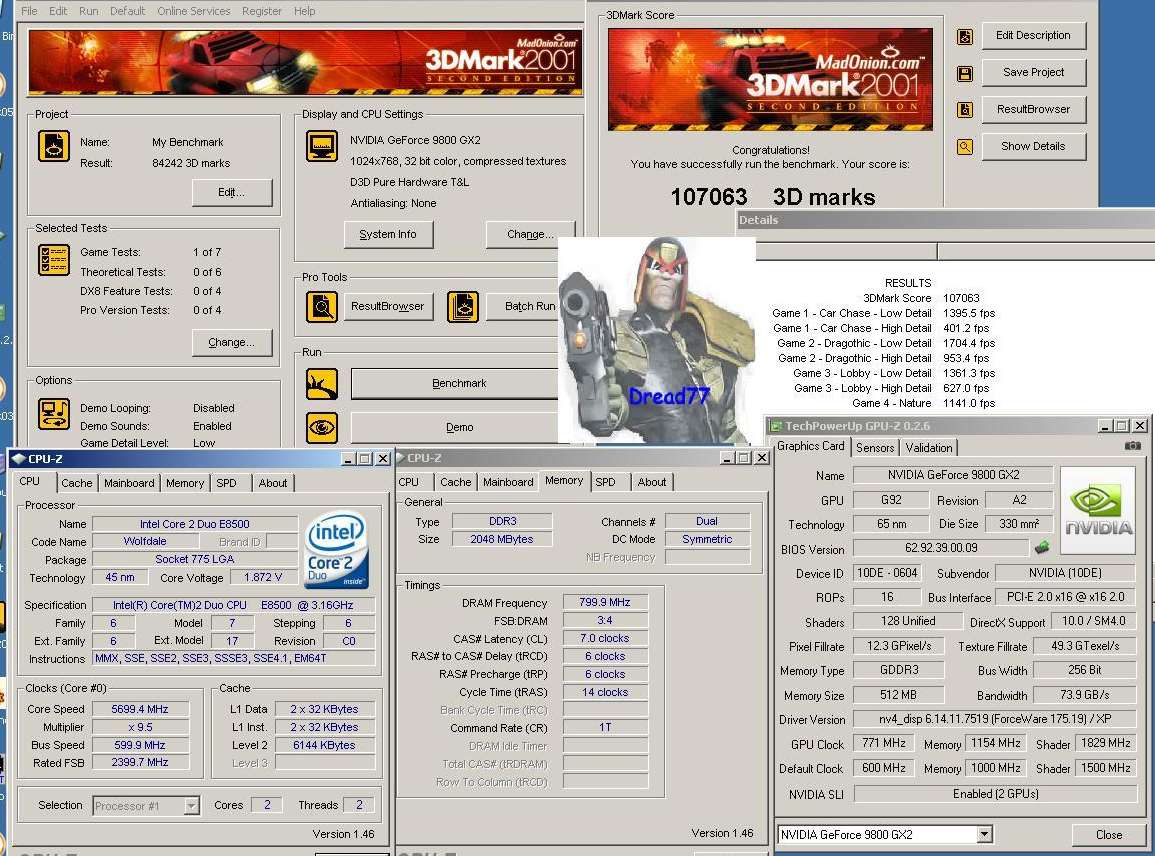
Task: Click the Demo button
Action: (455, 427)
